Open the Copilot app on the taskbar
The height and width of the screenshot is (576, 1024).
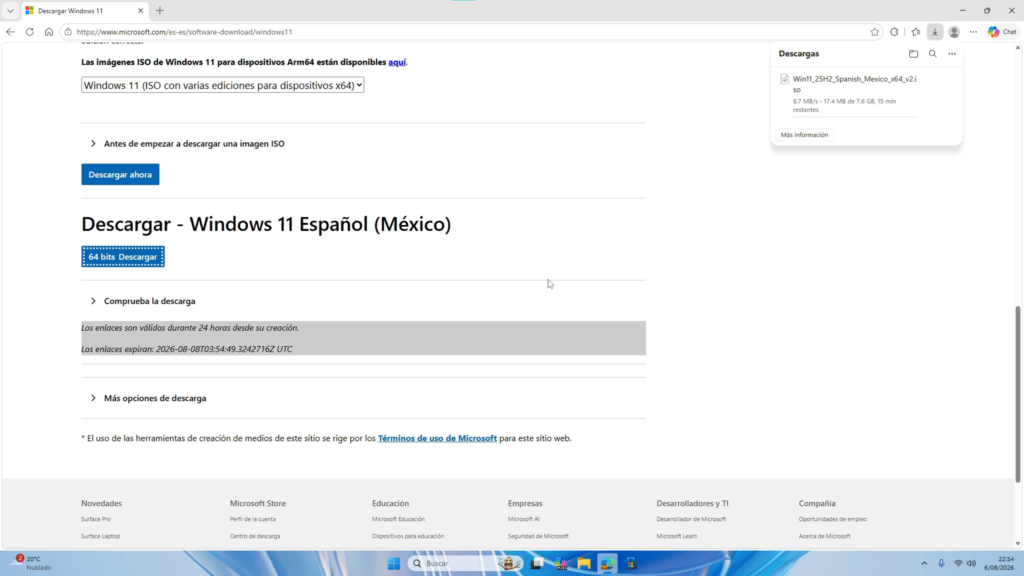[x=560, y=564]
